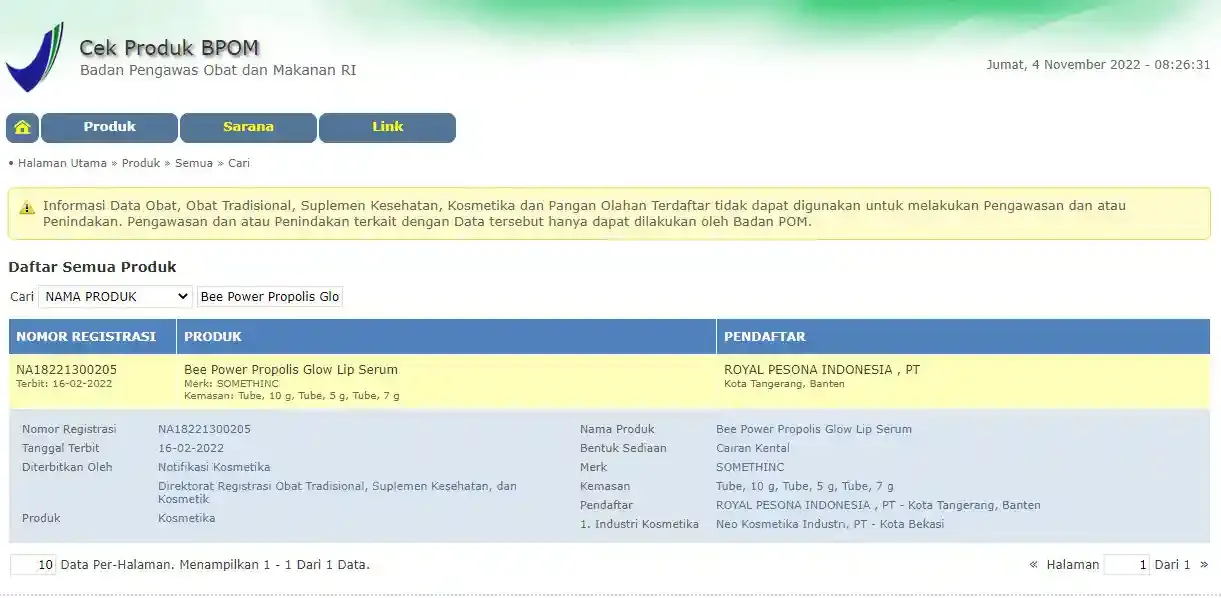
Task: Click 'Notifikasi Kosmetika' detail value
Action: (x=214, y=467)
